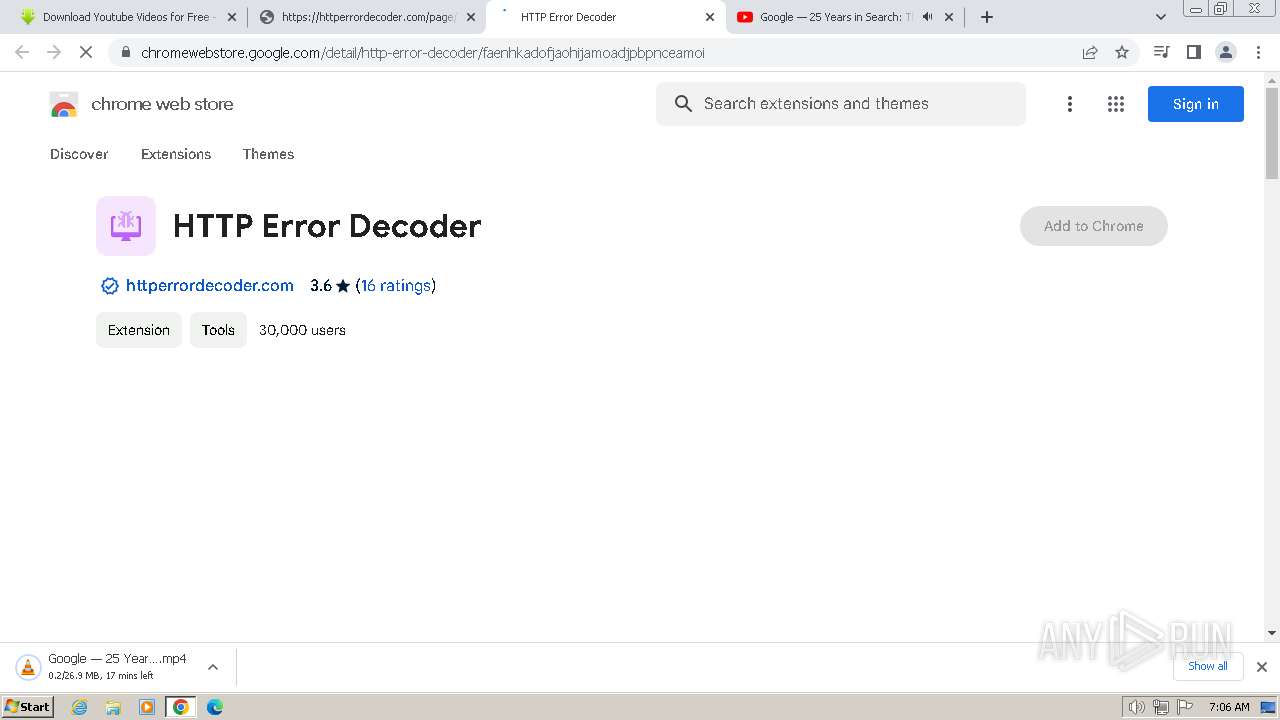
Task: Open the httperrordecoder.com publisher link
Action: coord(210,286)
